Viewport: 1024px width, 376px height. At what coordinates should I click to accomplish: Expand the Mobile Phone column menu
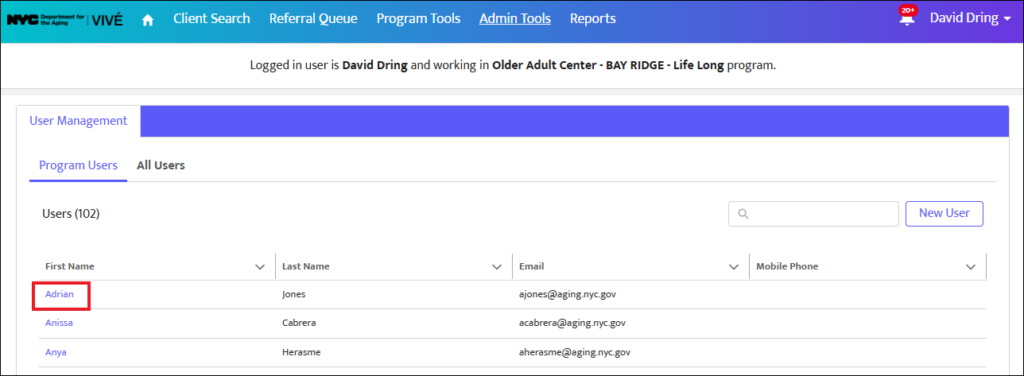(x=970, y=267)
